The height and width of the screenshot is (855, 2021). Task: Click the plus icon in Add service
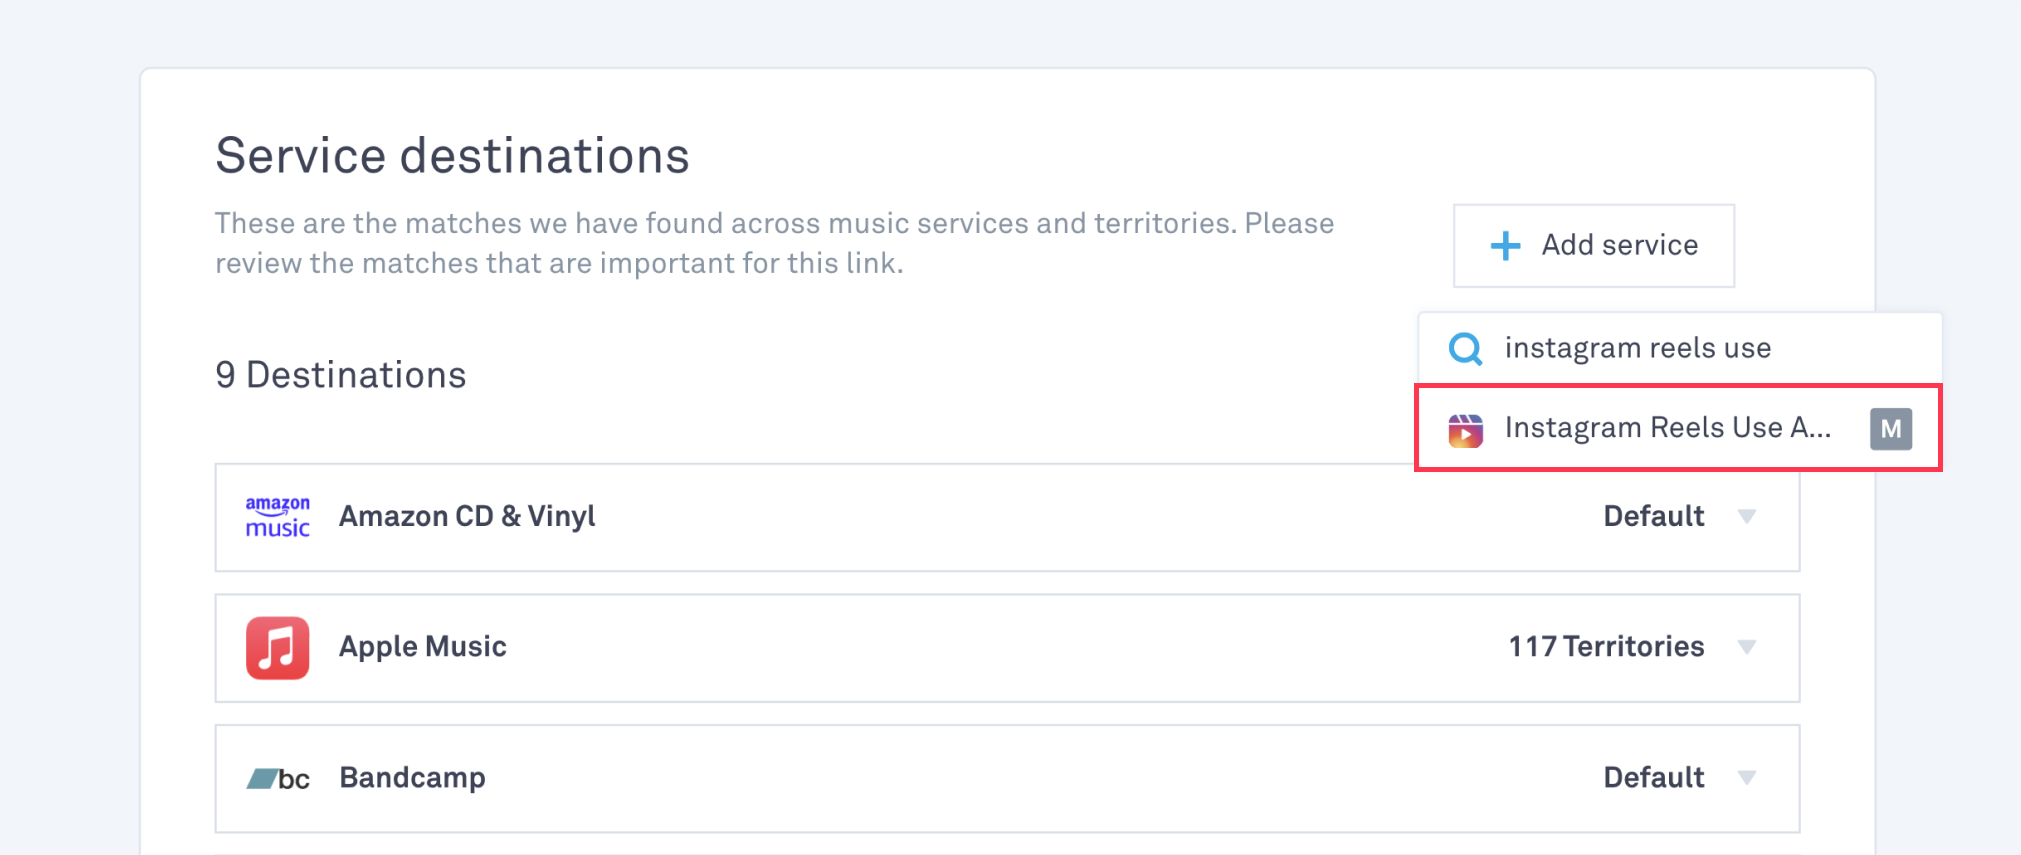(x=1505, y=246)
